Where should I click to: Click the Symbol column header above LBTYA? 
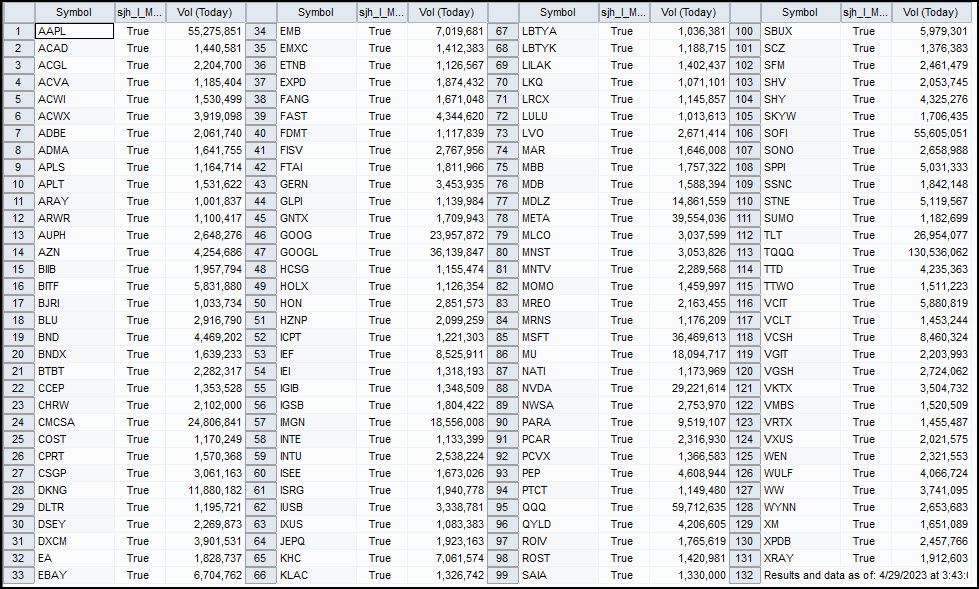558,12
